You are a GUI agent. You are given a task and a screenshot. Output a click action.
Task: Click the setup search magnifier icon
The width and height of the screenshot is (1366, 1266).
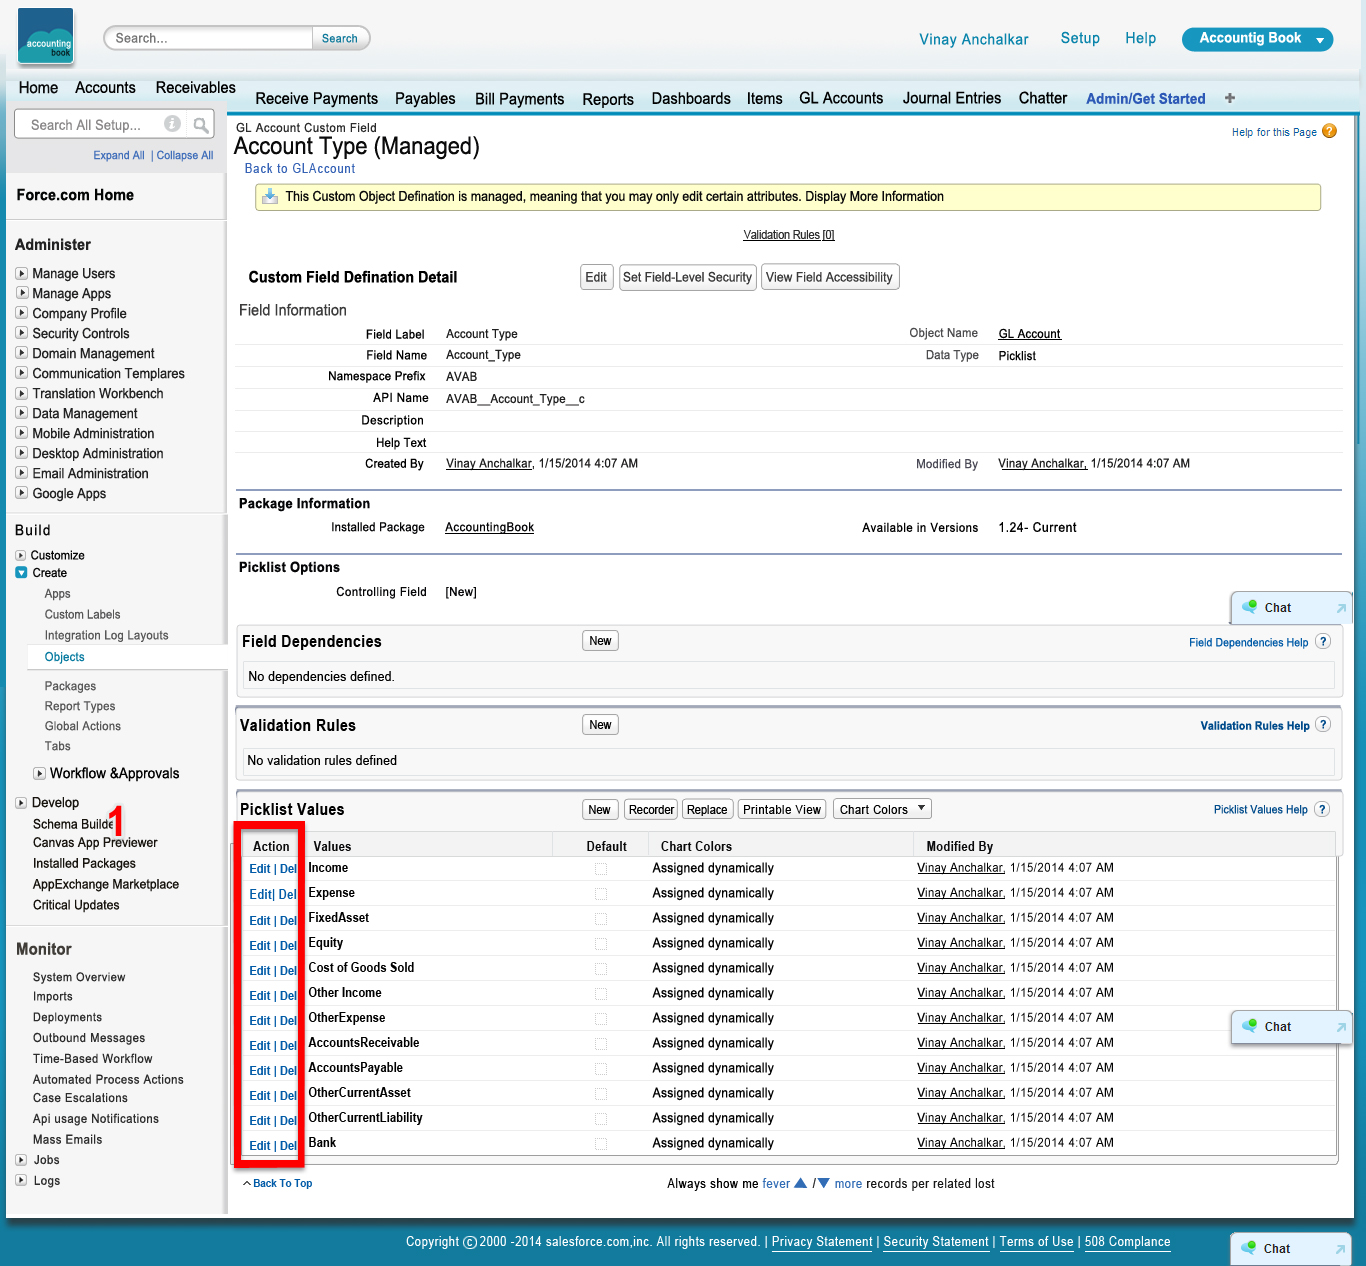[x=201, y=125]
